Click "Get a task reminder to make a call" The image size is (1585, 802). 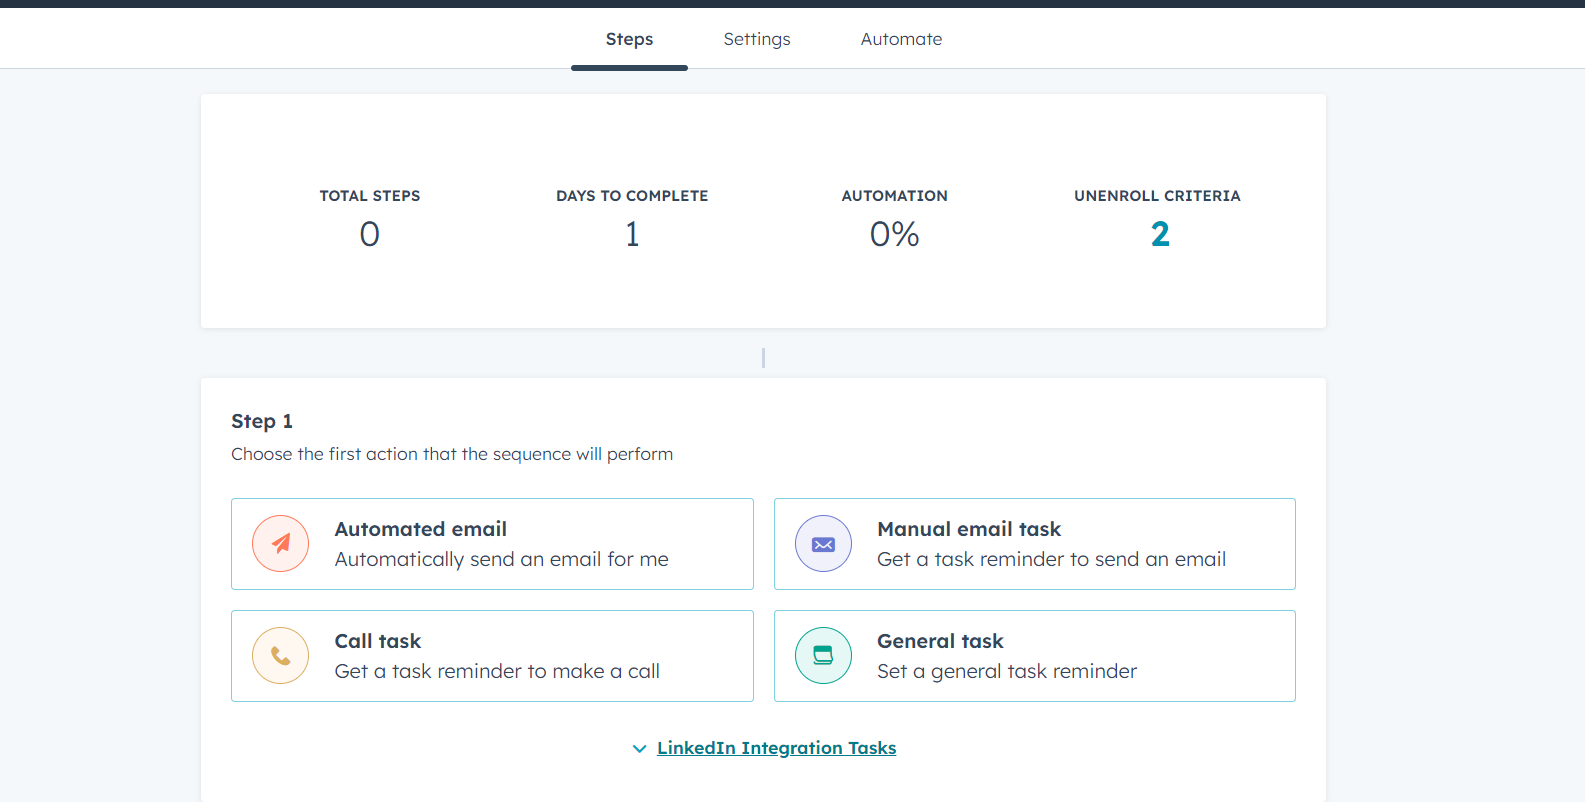coord(497,672)
